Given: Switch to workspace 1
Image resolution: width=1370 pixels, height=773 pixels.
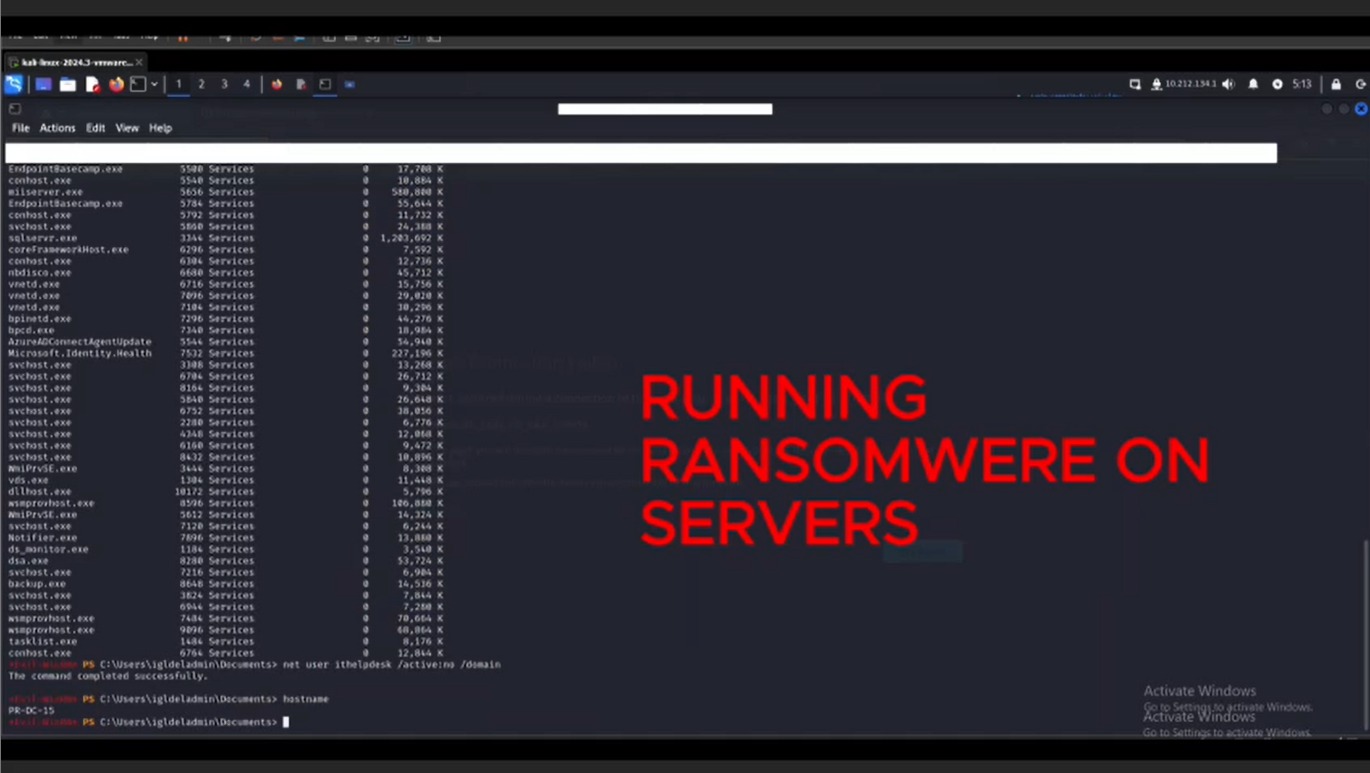Looking at the screenshot, I should [179, 85].
